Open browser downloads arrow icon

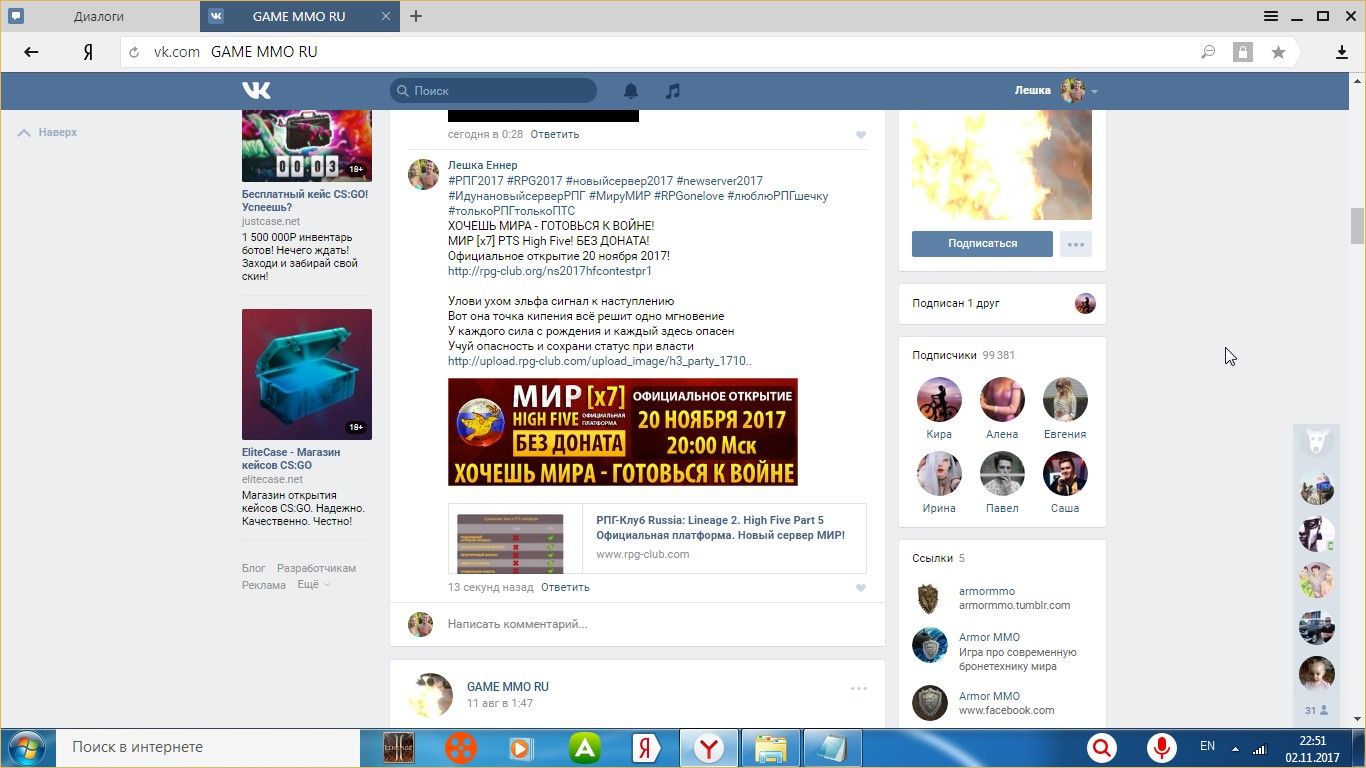point(1342,52)
